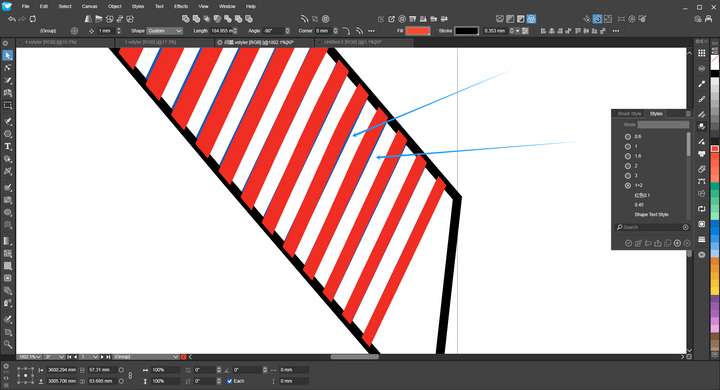Toggle the Each checkbox

(230, 381)
